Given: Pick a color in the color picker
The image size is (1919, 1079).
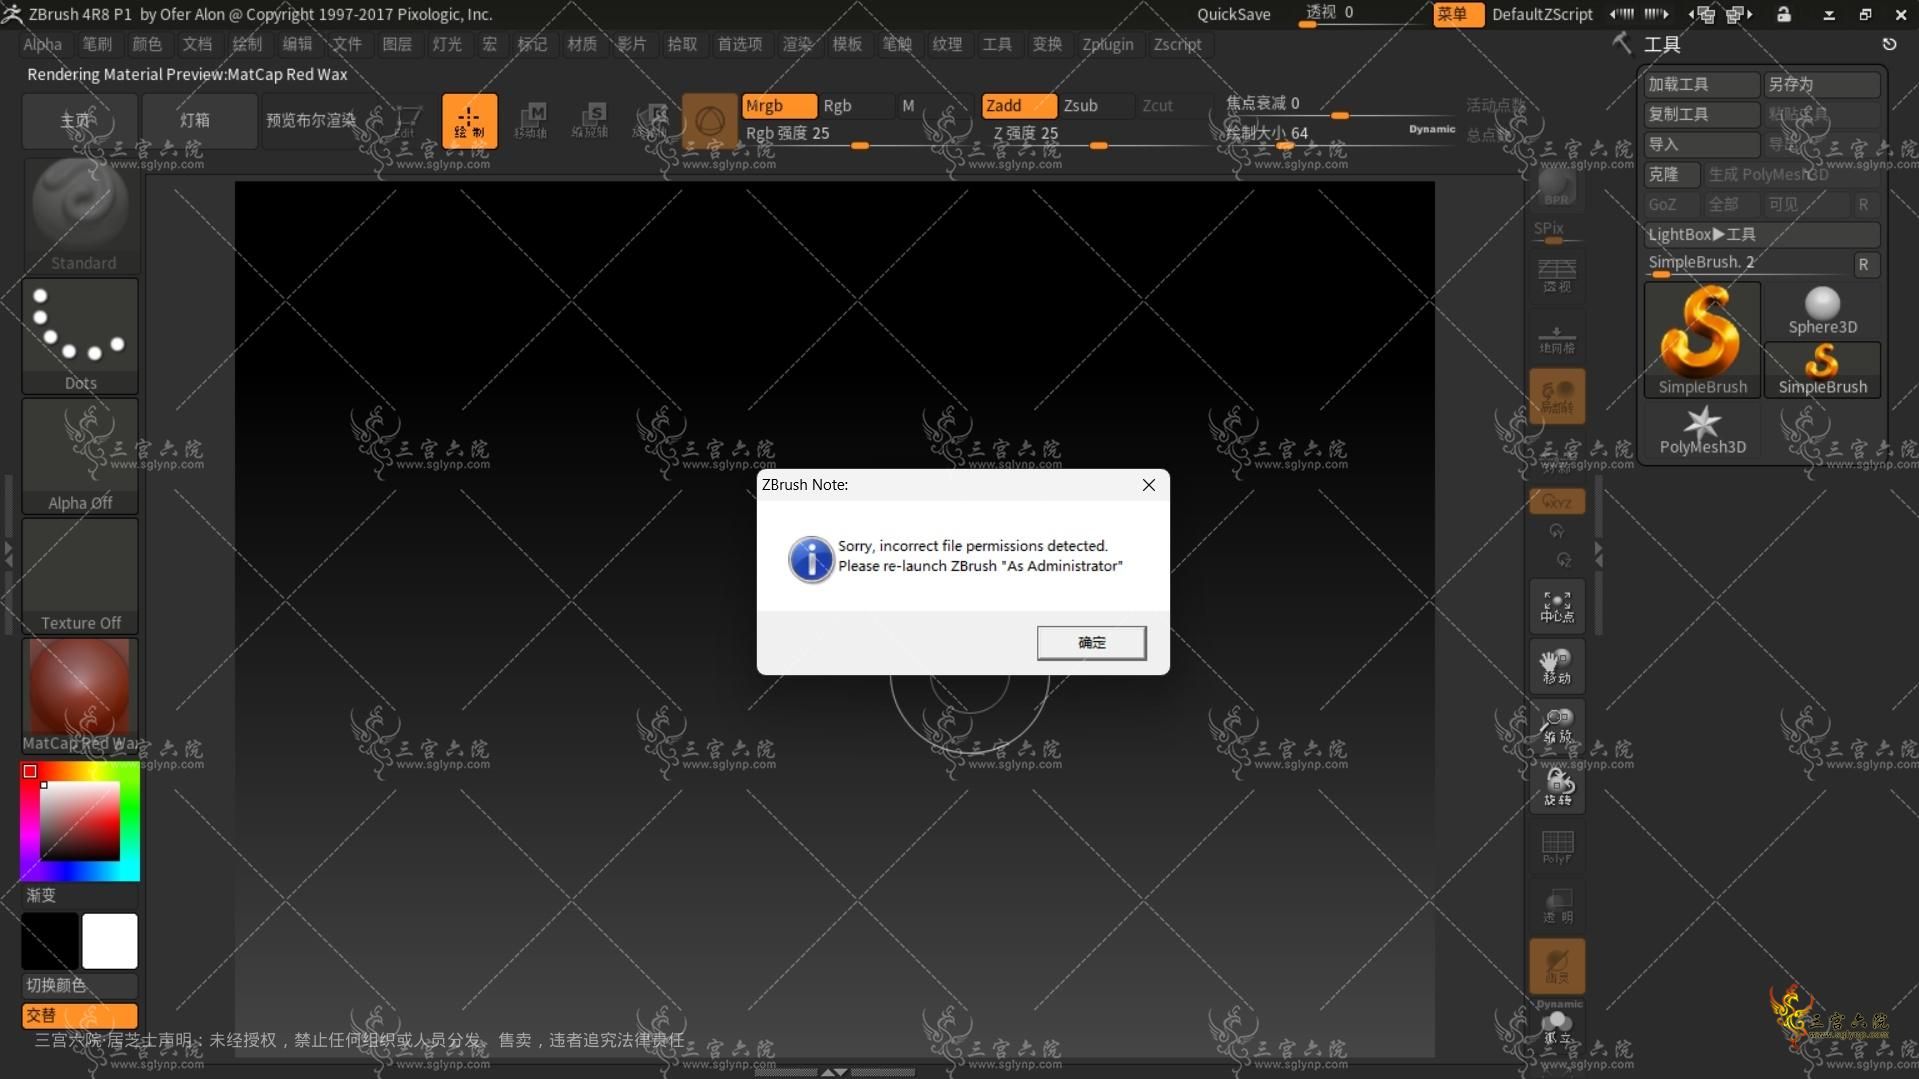Looking at the screenshot, I should [80, 821].
